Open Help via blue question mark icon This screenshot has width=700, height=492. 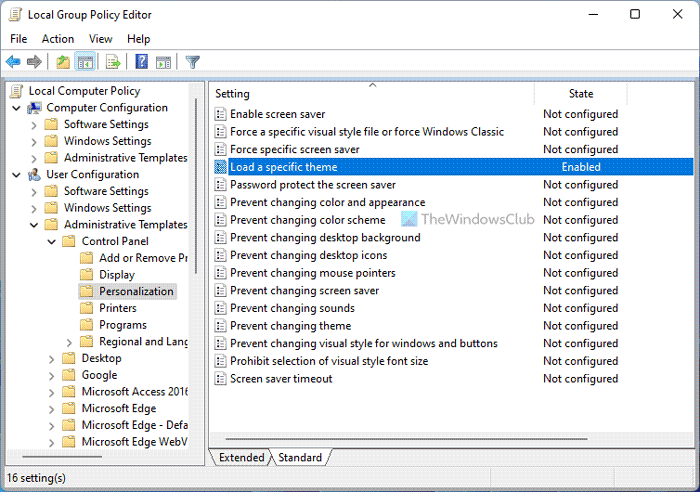click(141, 62)
